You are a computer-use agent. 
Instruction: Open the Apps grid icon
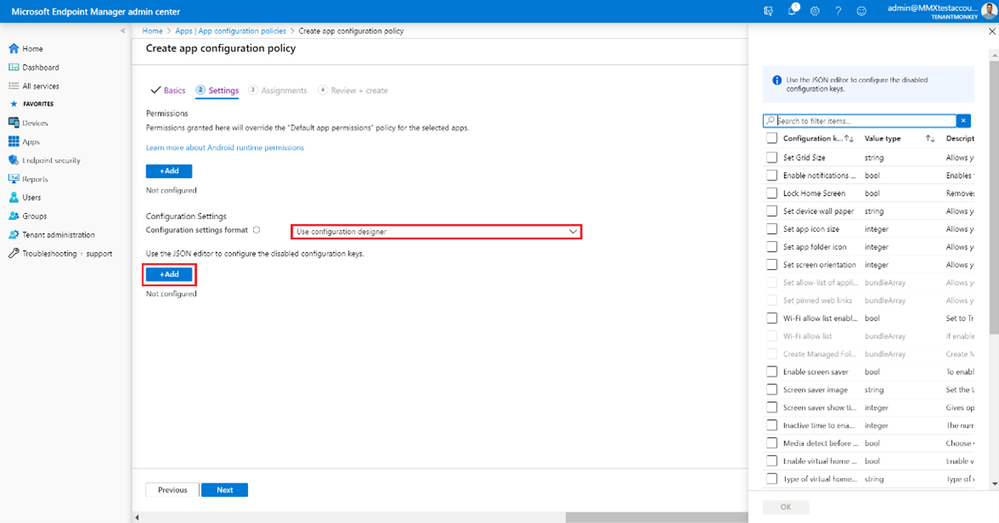tap(13, 141)
